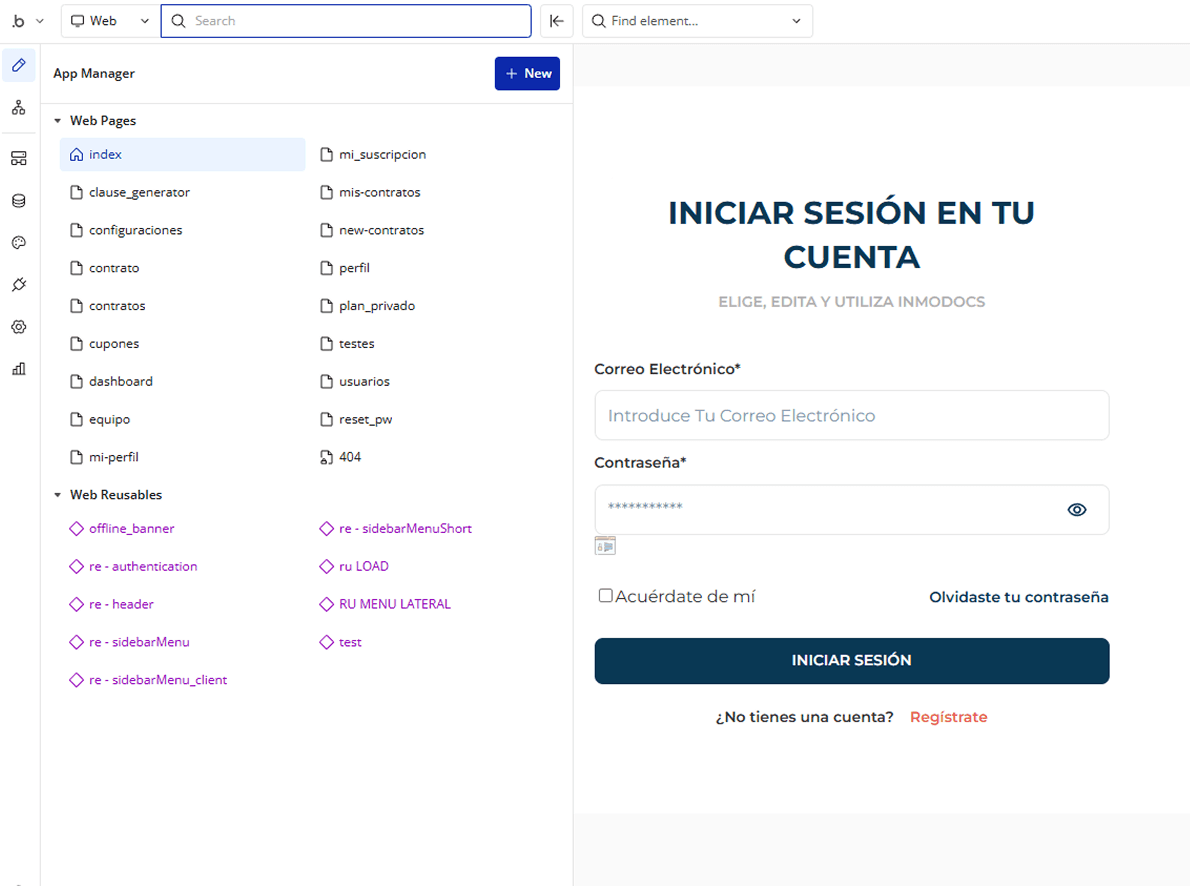1190x886 pixels.
Task: Click the page icon next to reset_pw
Action: click(326, 419)
